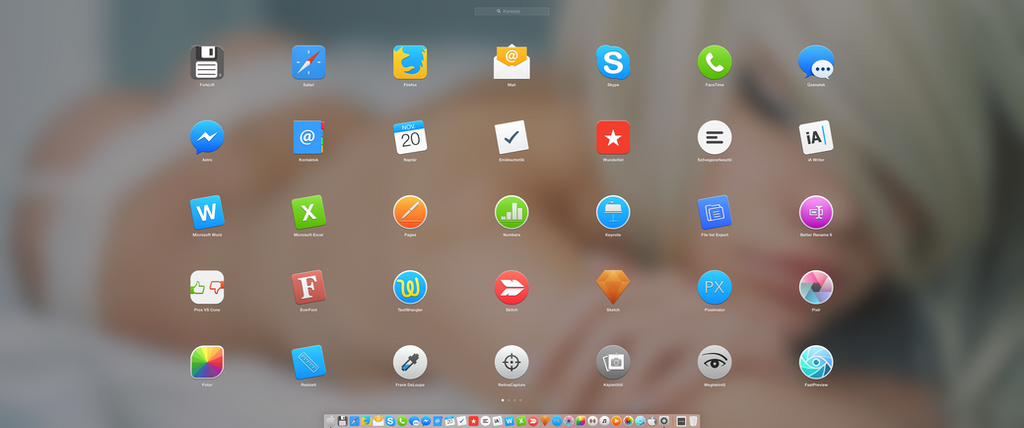Viewport: 1024px width, 428px height.
Task: Open the Pixlr app in Launchpad
Action: (x=816, y=288)
